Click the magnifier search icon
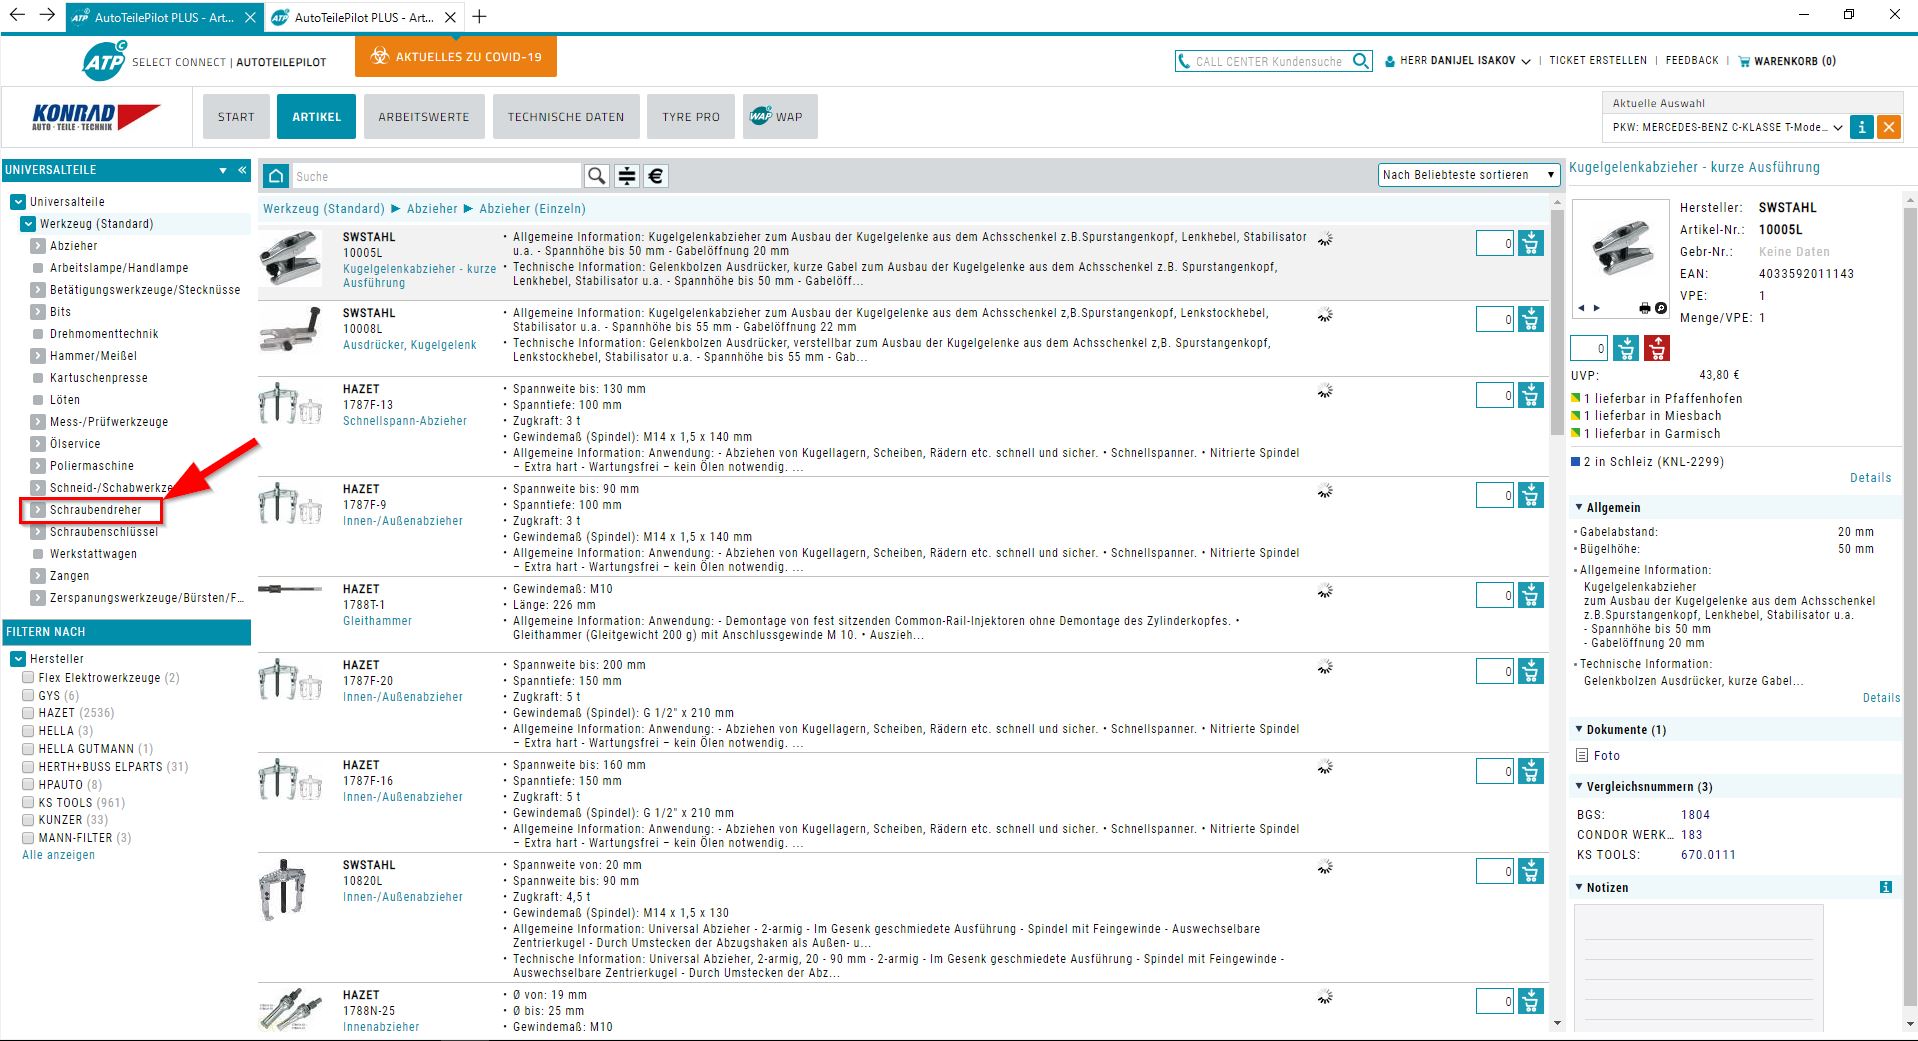This screenshot has width=1918, height=1041. (x=596, y=176)
